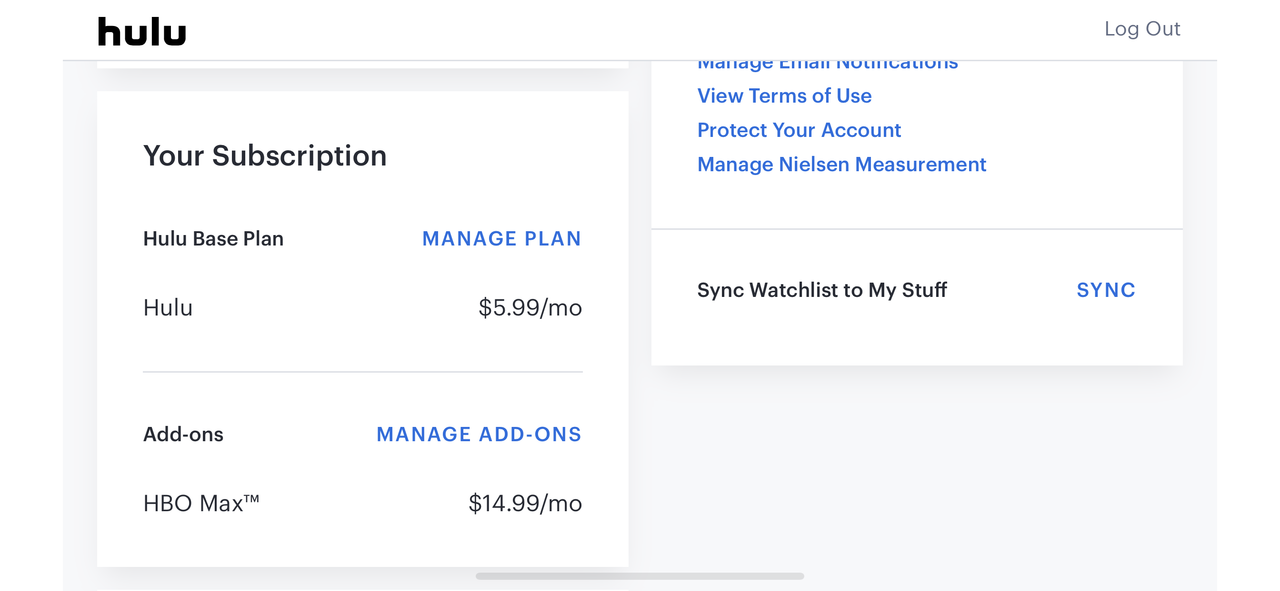Select the $5.99/mo Hulu price text
This screenshot has height=591, width=1280.
tap(530, 308)
